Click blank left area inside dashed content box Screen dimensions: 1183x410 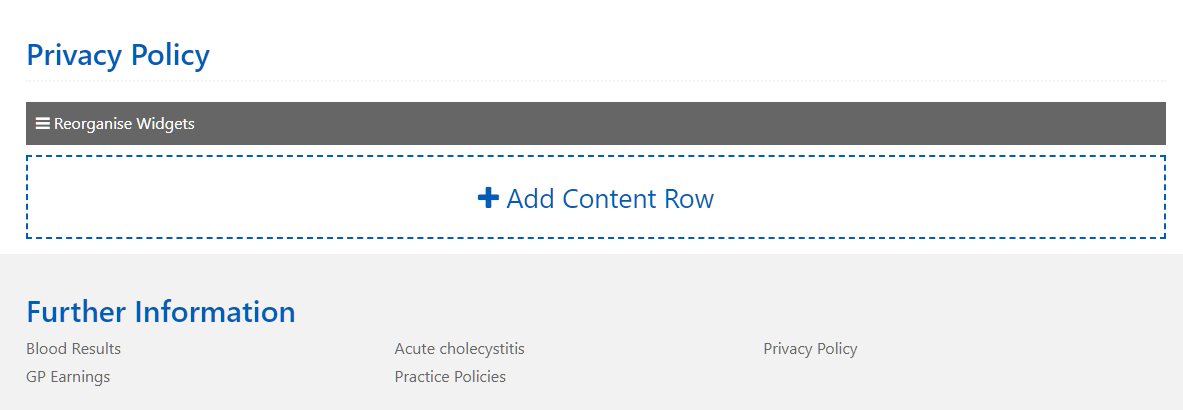200,198
